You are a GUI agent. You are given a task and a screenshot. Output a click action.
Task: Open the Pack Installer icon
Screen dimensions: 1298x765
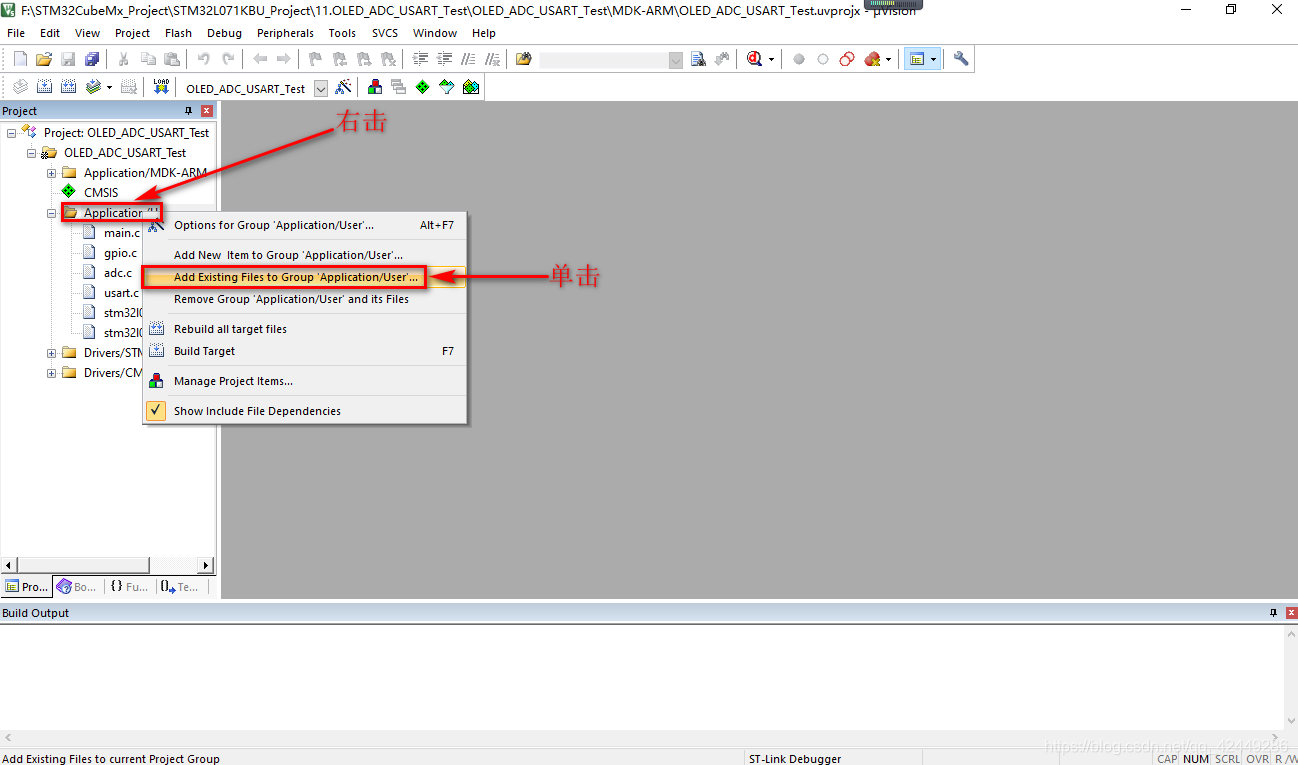pos(471,87)
